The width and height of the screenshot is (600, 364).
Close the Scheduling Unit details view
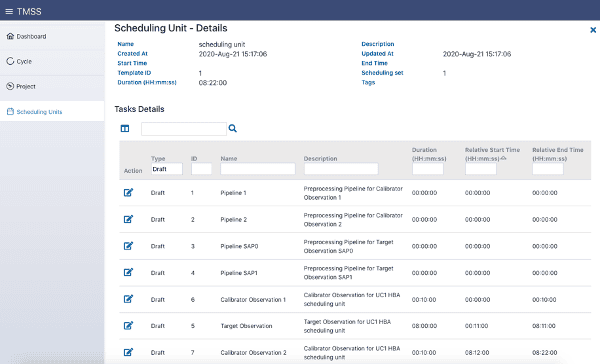tap(593, 30)
